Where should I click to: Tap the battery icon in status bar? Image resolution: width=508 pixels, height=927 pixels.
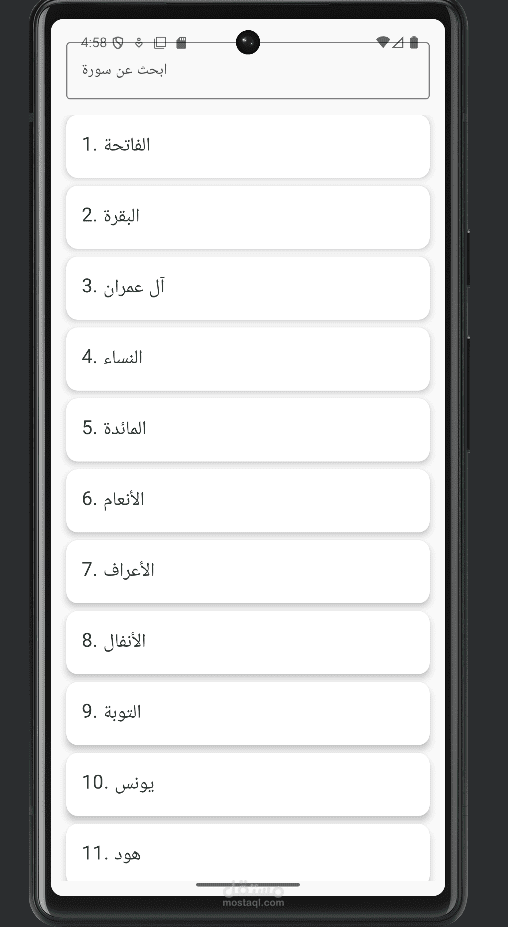(x=414, y=42)
